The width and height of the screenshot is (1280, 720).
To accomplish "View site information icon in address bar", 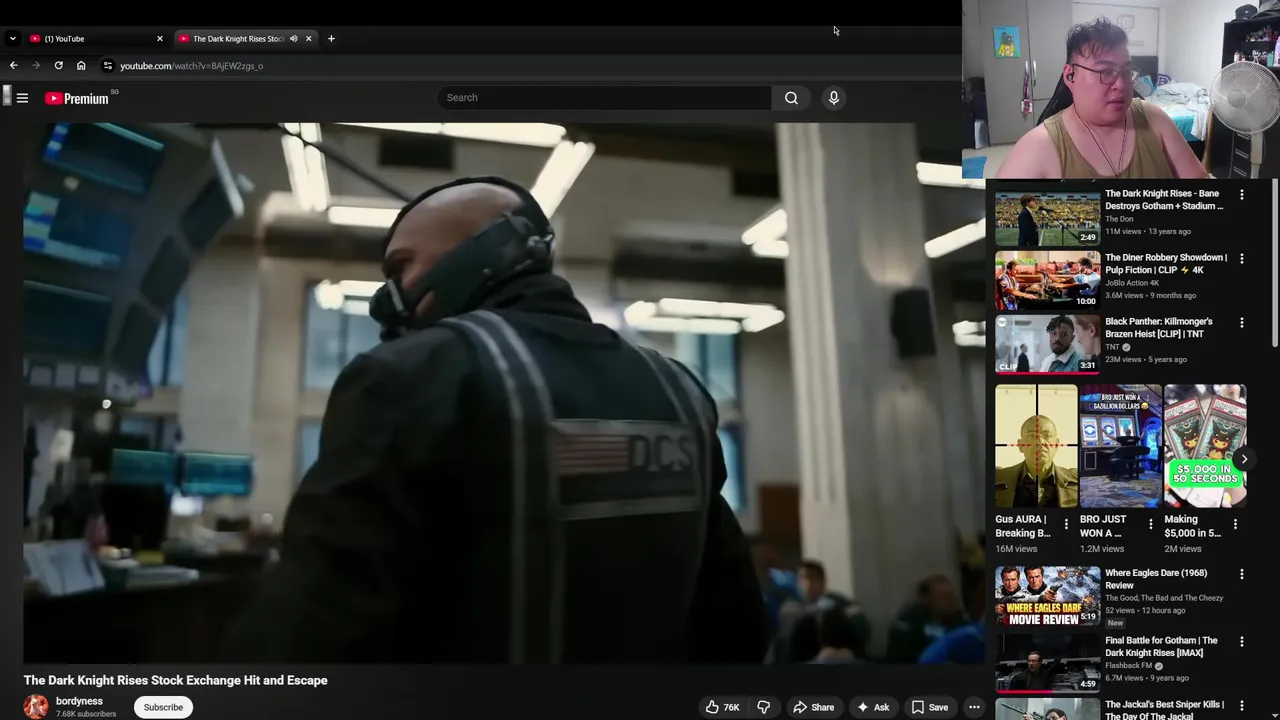I will [108, 66].
